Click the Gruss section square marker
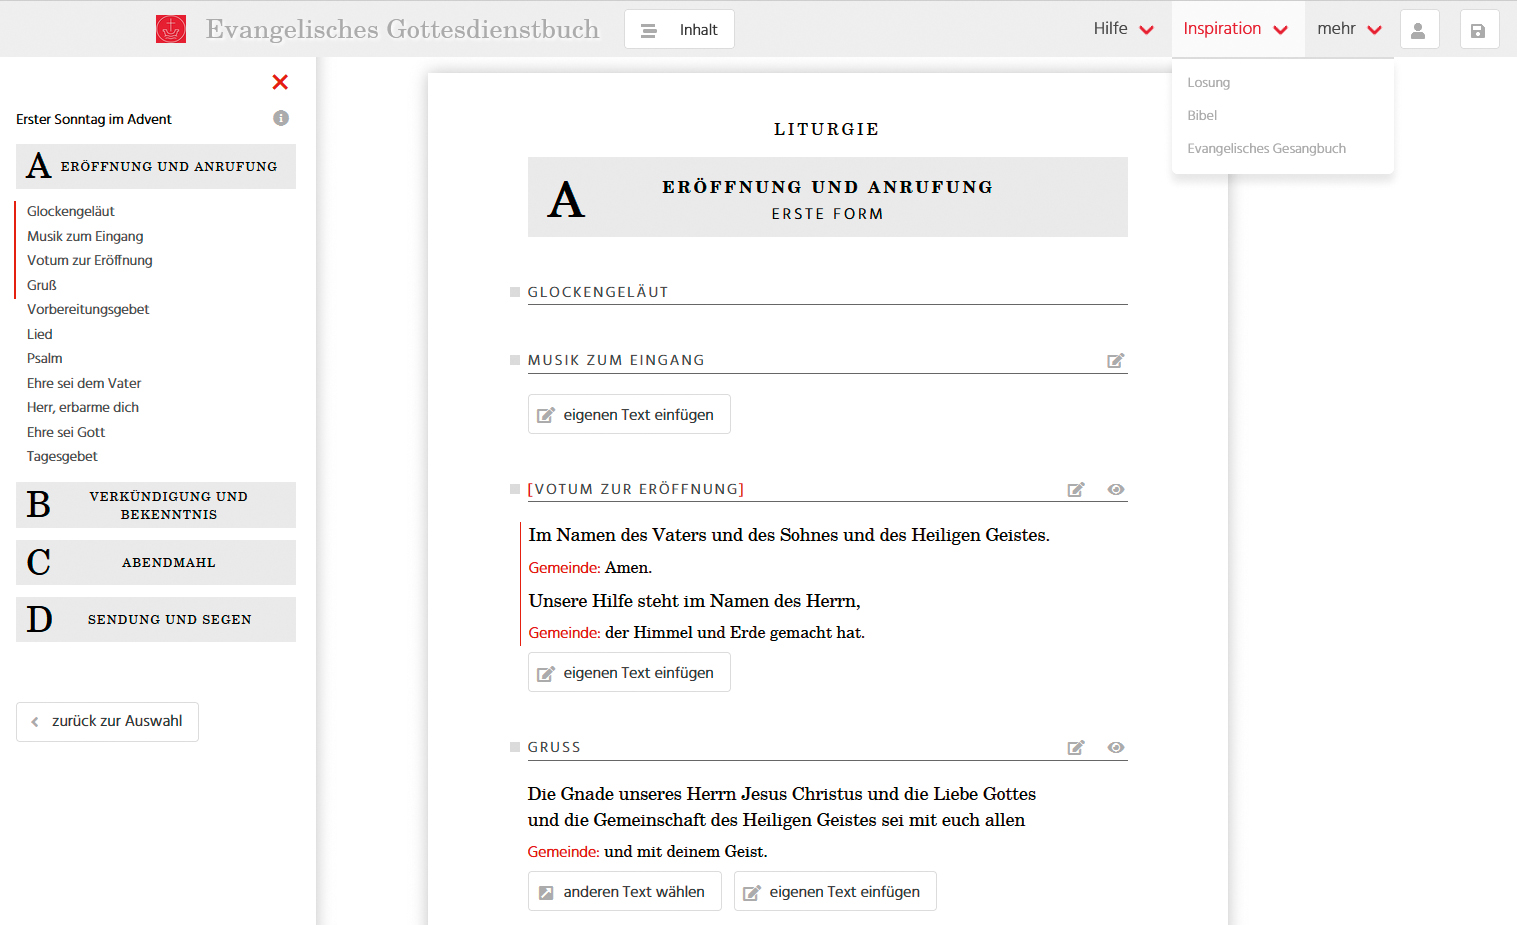Screen dimensions: 1517x925 point(515,747)
